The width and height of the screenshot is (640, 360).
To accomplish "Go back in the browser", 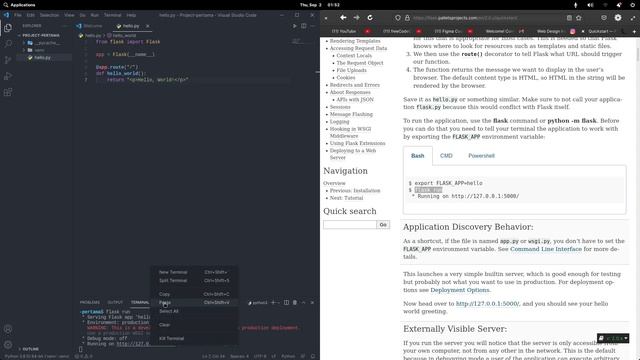I will point(343,18).
